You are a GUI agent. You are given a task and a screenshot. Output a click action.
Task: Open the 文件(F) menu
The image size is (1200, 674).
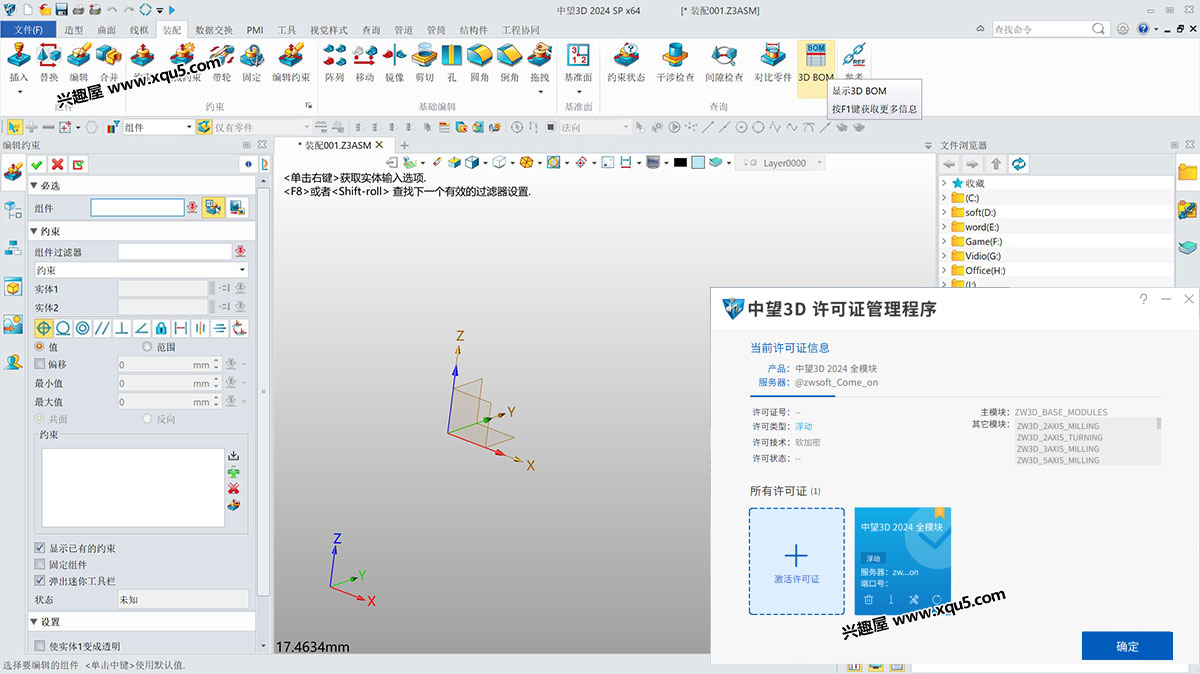[28, 30]
